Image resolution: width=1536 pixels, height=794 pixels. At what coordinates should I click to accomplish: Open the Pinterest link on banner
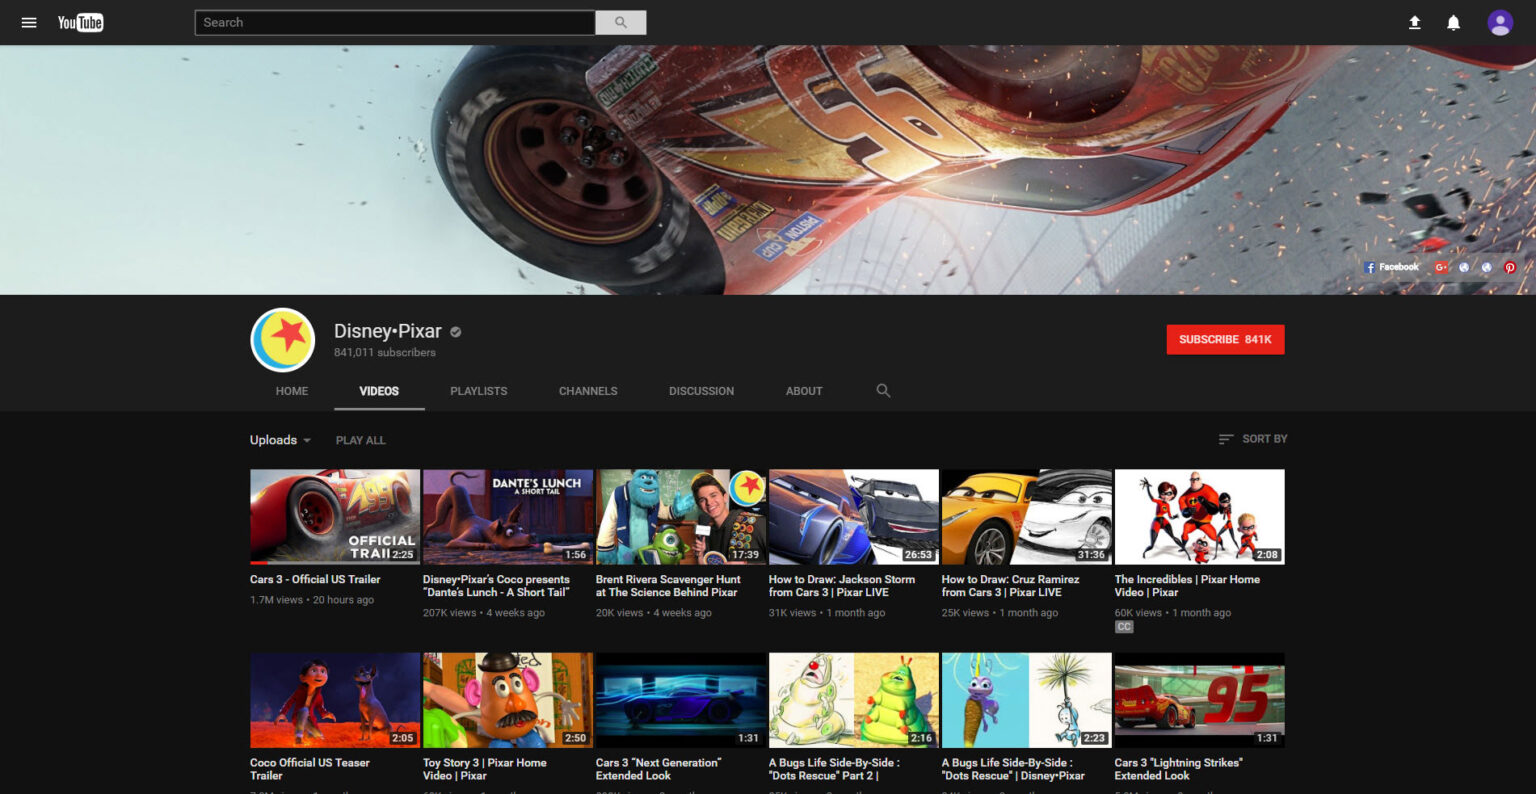[1509, 267]
